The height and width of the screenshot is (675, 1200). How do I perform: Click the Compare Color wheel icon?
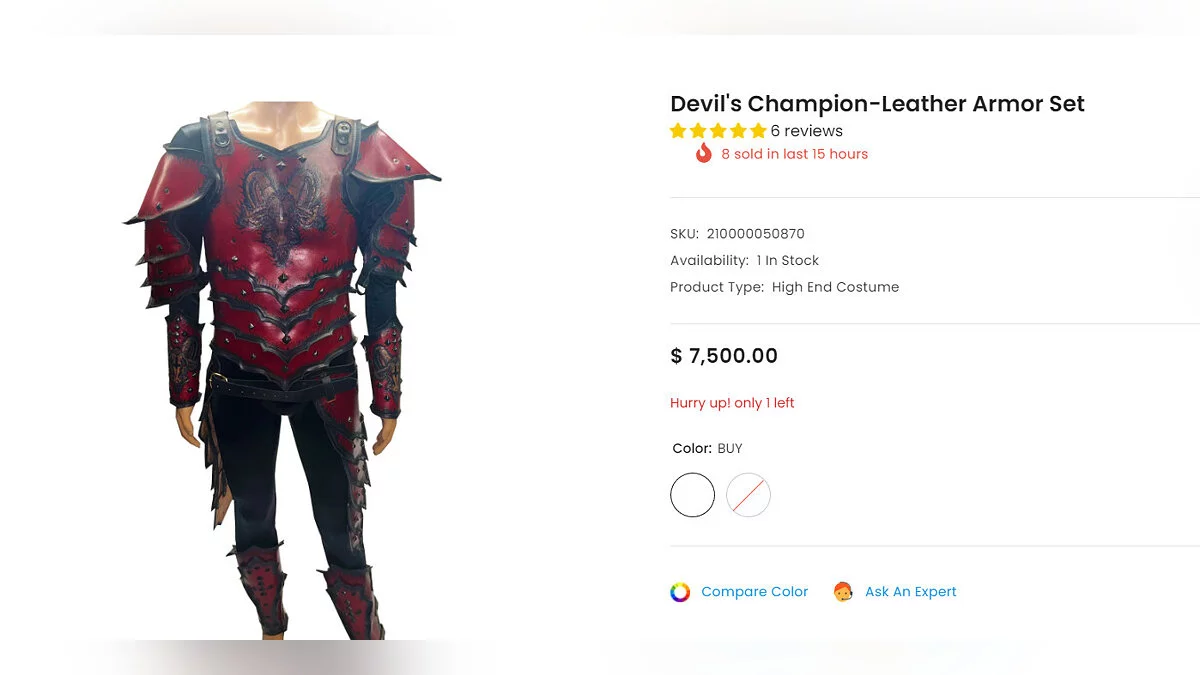[680, 592]
